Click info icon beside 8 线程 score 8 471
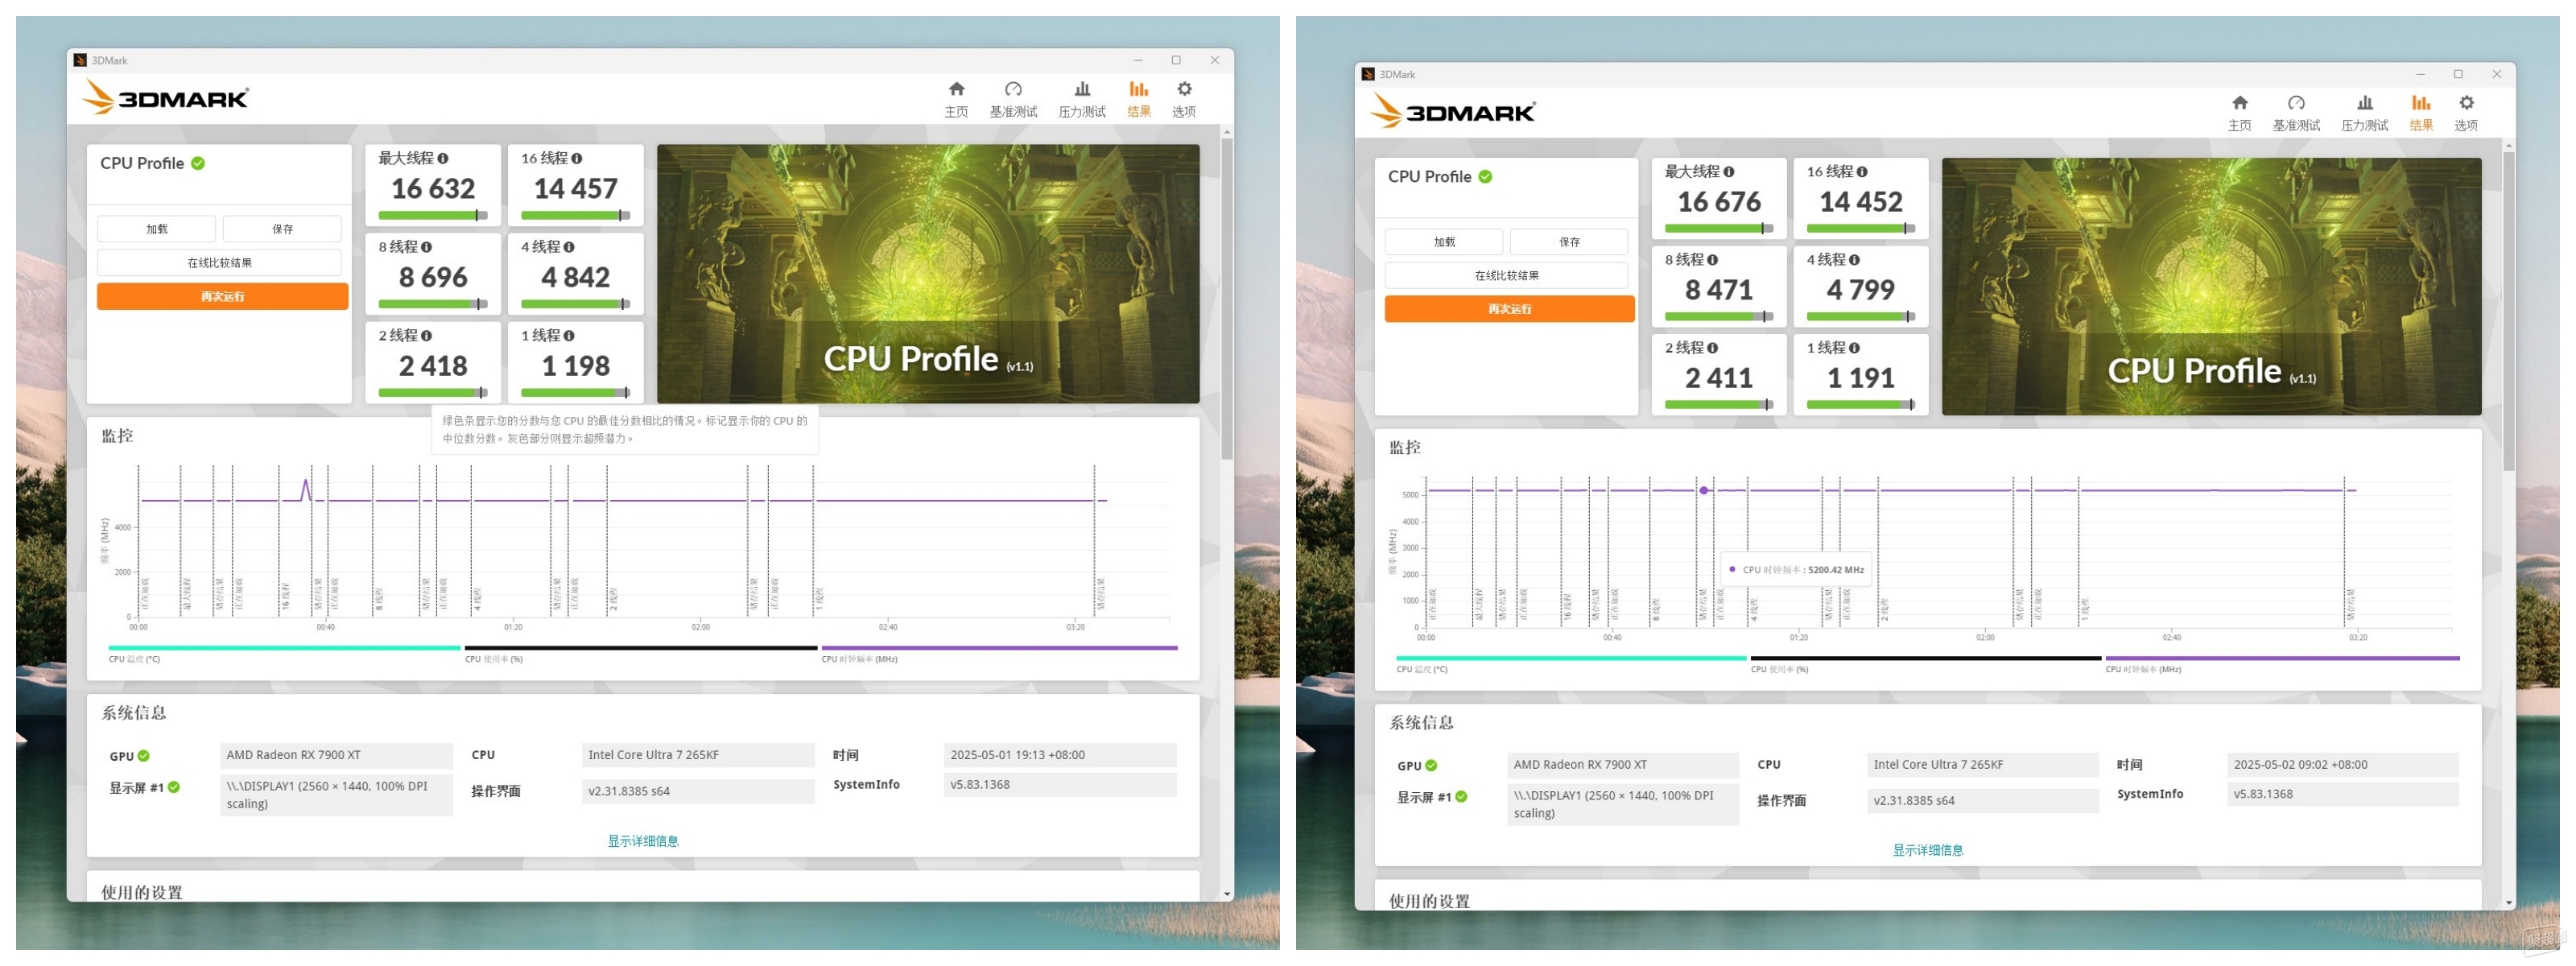This screenshot has height=966, width=2576. click(1713, 260)
